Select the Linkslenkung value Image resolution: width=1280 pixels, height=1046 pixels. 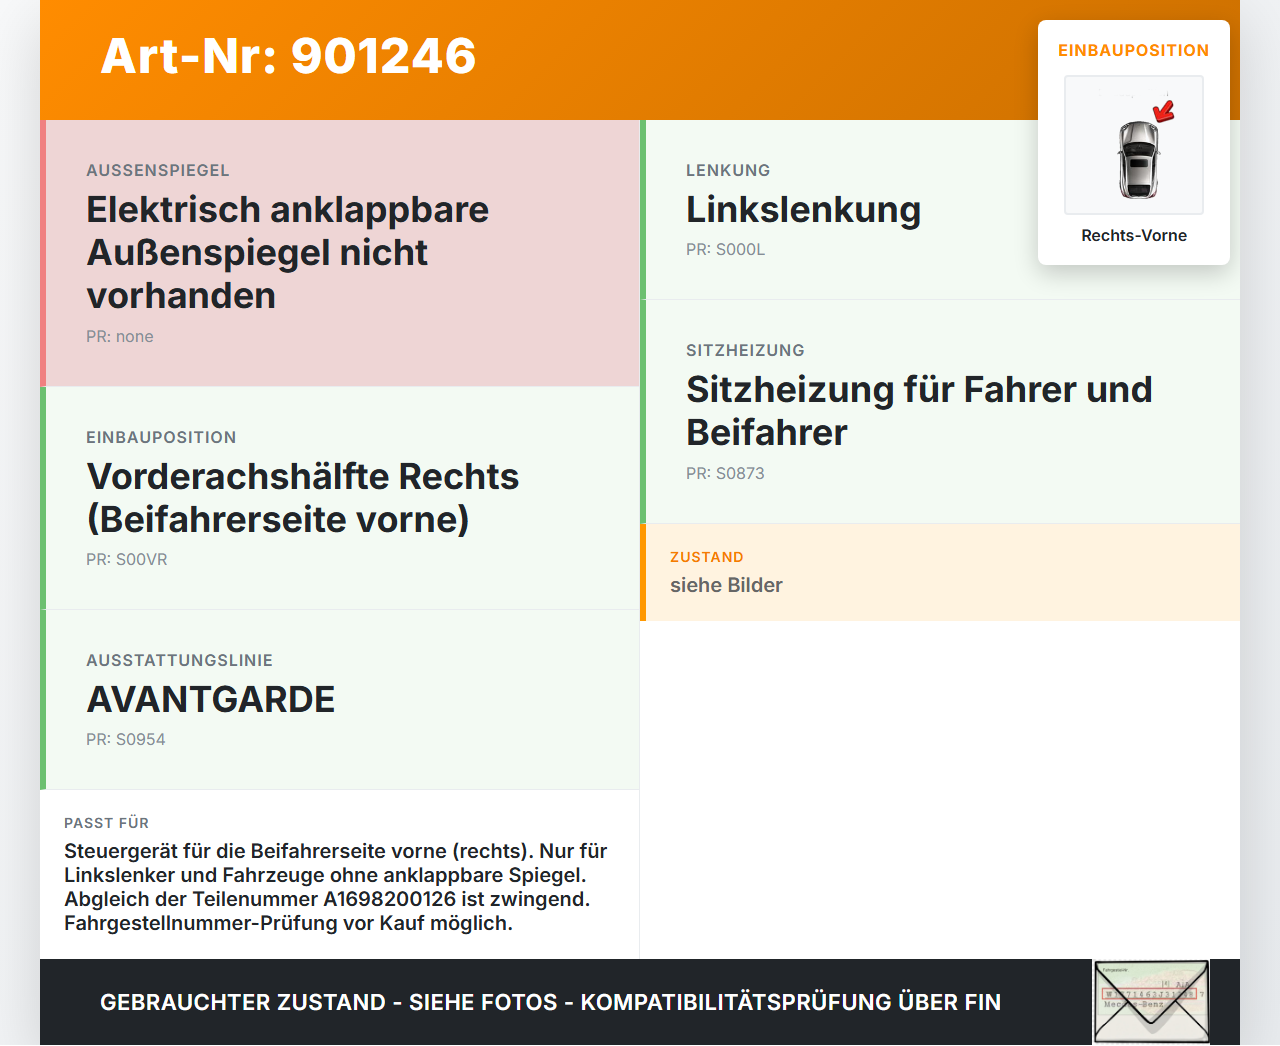(x=804, y=210)
